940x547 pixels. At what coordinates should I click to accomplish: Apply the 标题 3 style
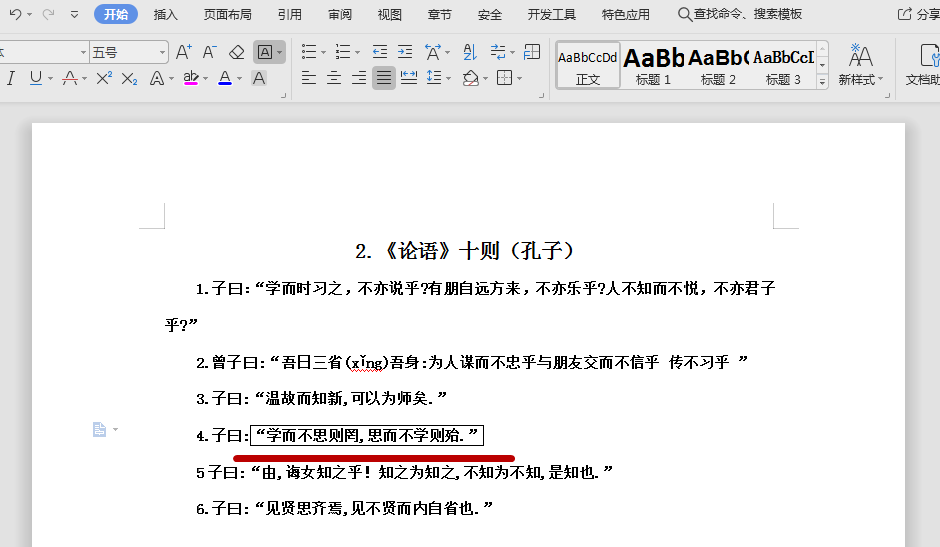coord(783,66)
